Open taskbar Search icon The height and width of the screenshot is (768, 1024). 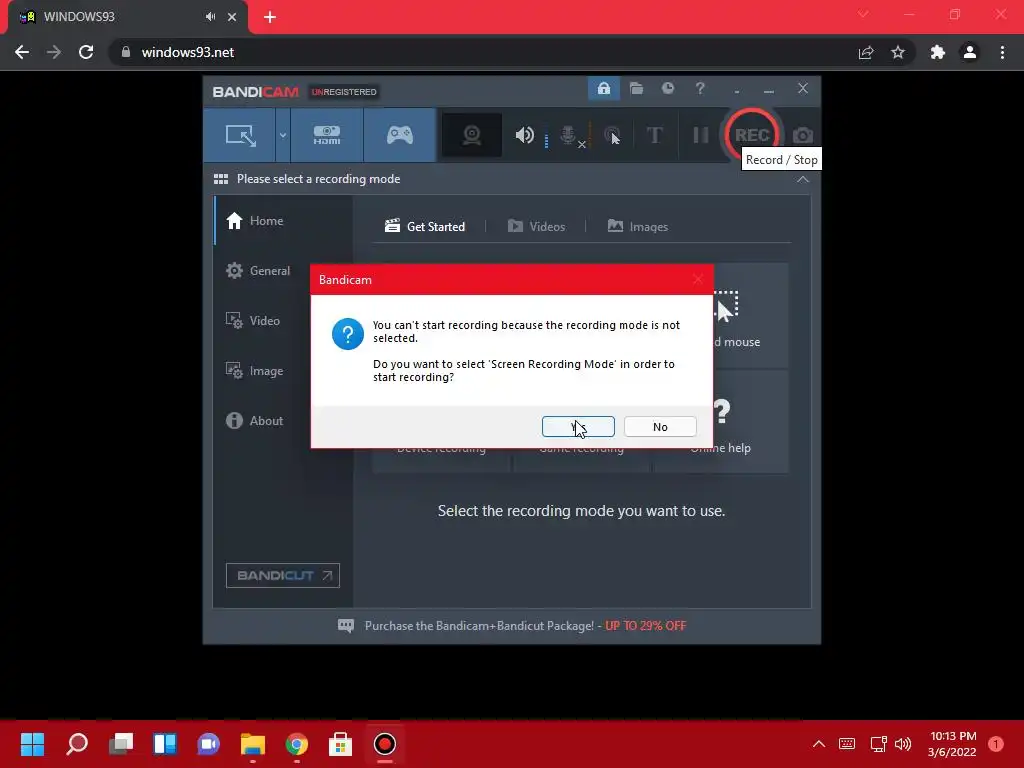[77, 744]
